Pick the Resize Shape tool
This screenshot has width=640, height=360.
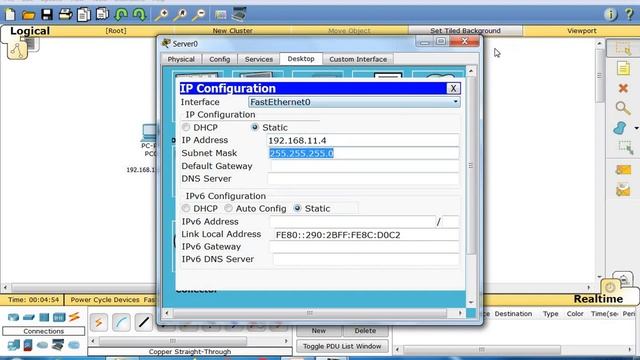click(x=625, y=147)
